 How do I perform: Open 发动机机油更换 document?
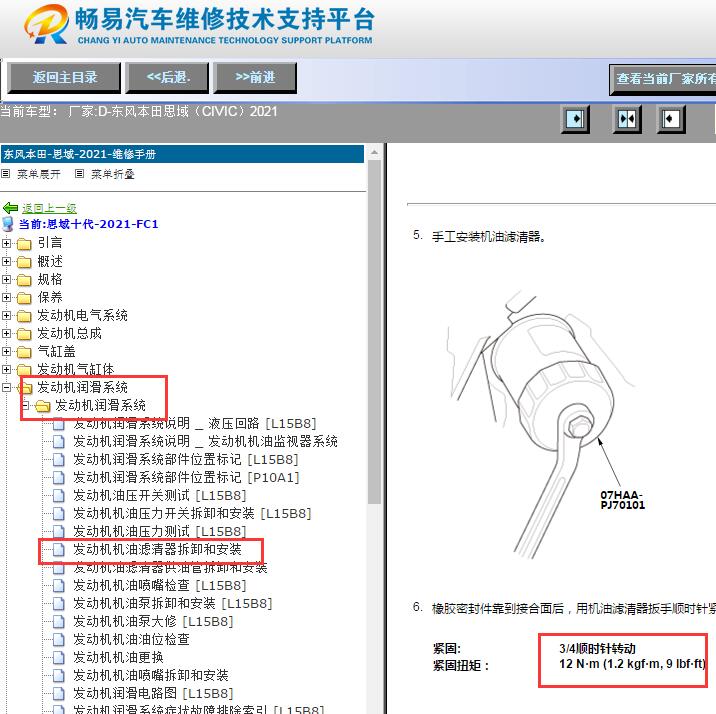point(118,657)
